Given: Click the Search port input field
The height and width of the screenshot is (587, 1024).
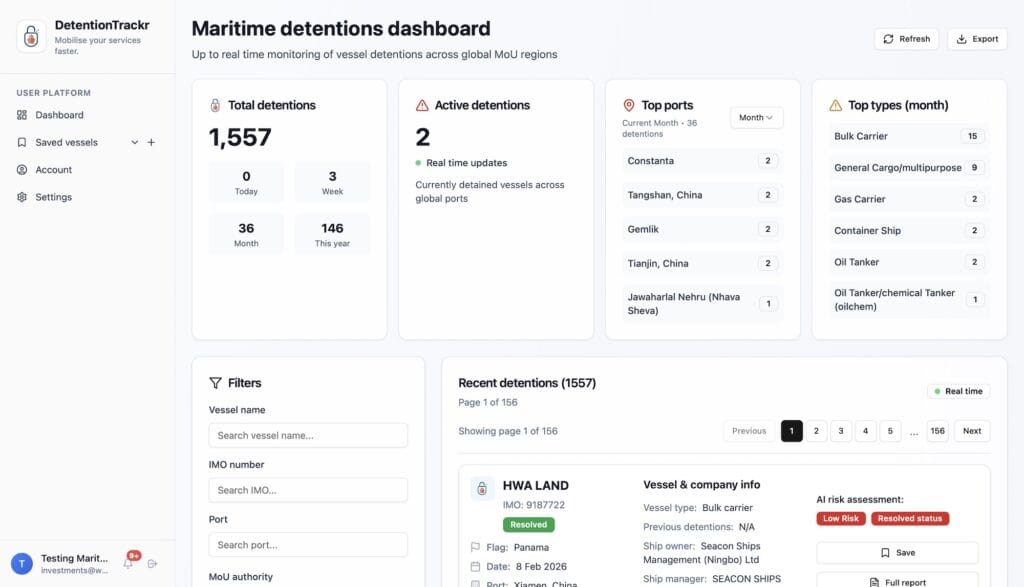Looking at the screenshot, I should click(x=308, y=545).
